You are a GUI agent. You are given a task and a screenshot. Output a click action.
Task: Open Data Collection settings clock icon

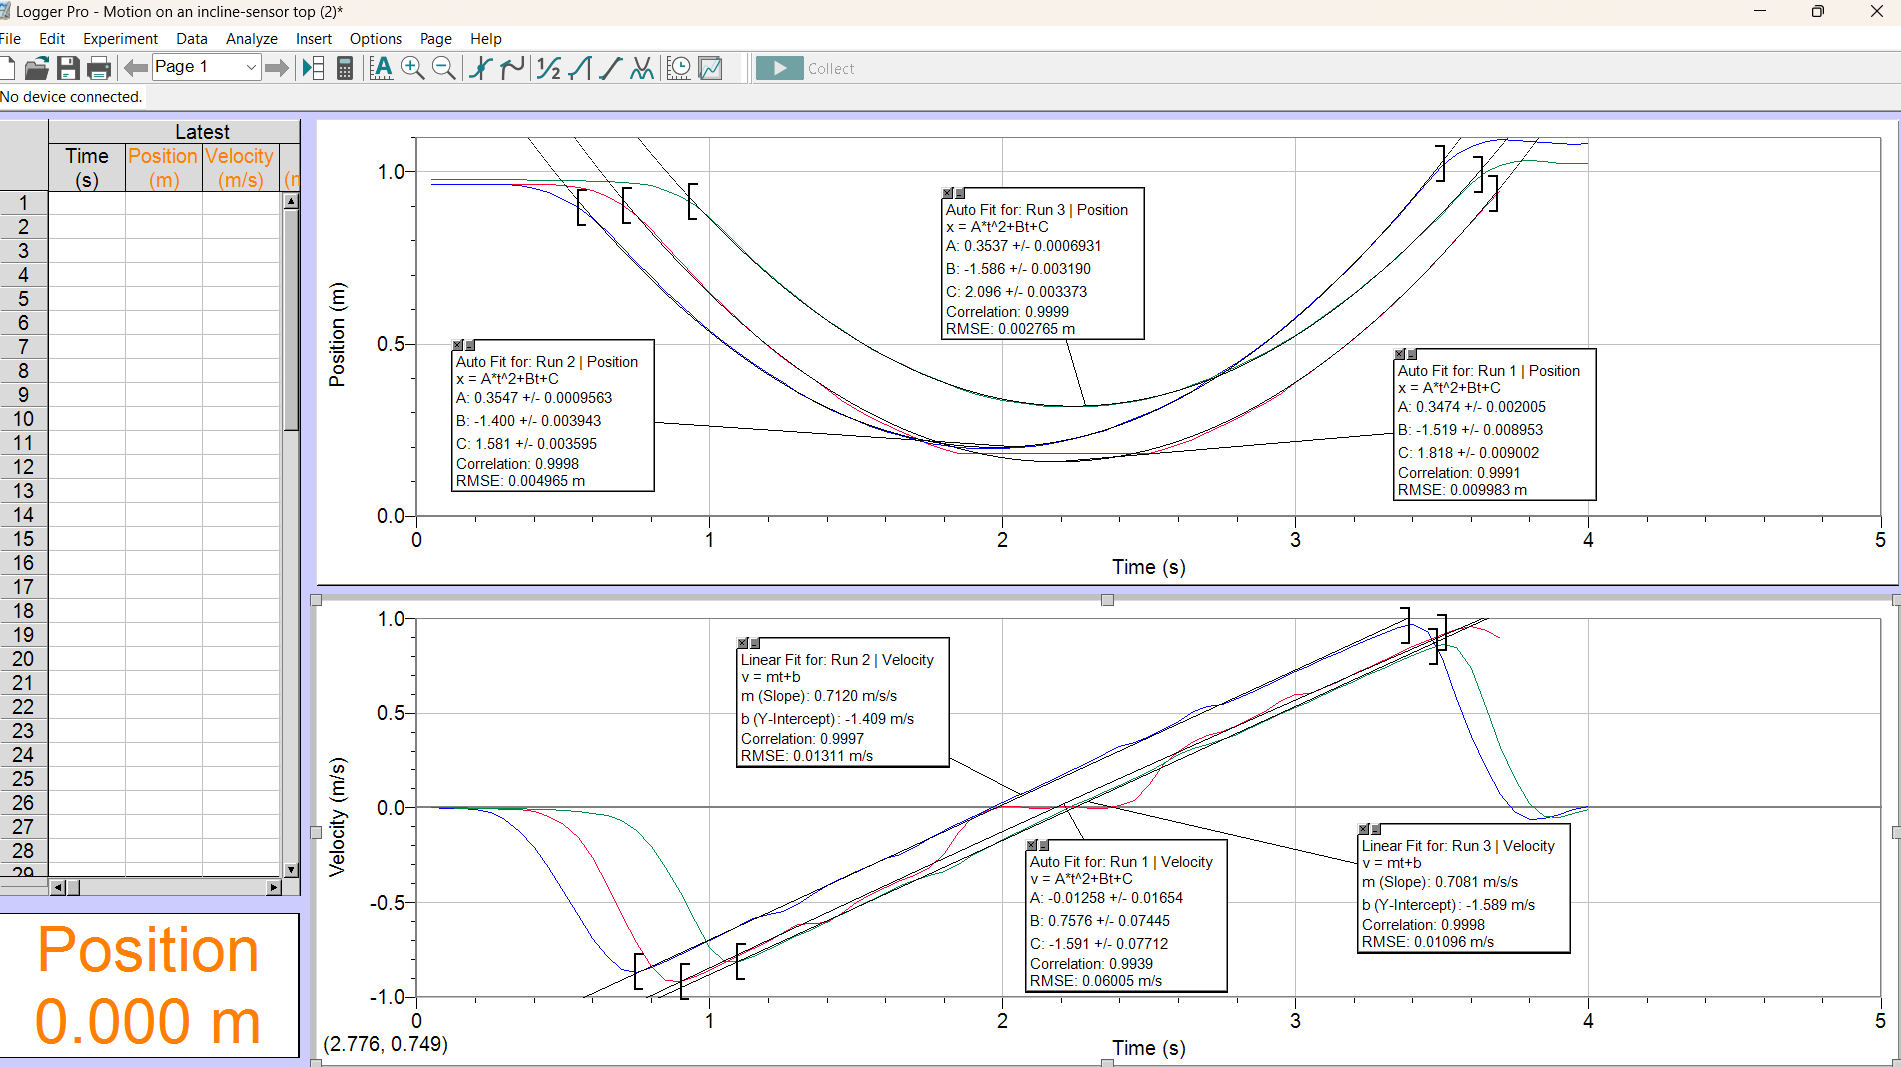[x=679, y=68]
